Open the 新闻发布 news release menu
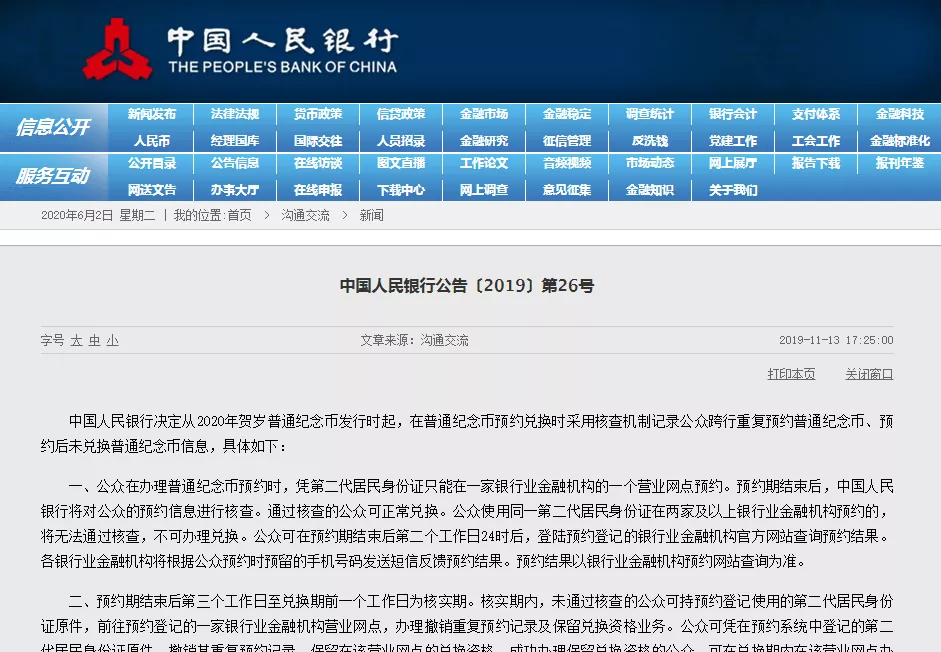 (x=151, y=114)
